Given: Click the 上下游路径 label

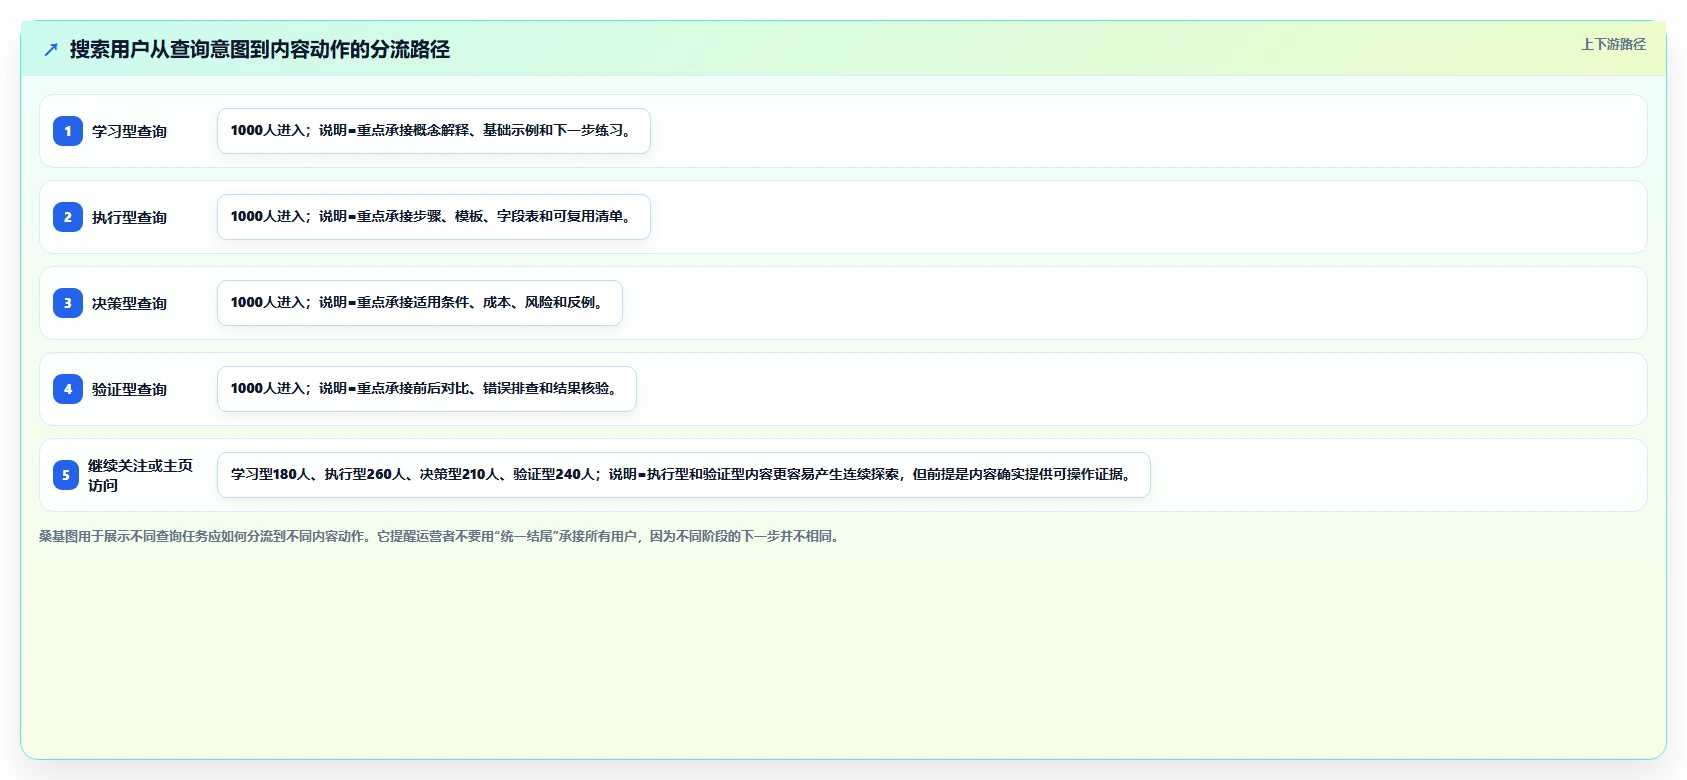Looking at the screenshot, I should pyautogui.click(x=1613, y=44).
